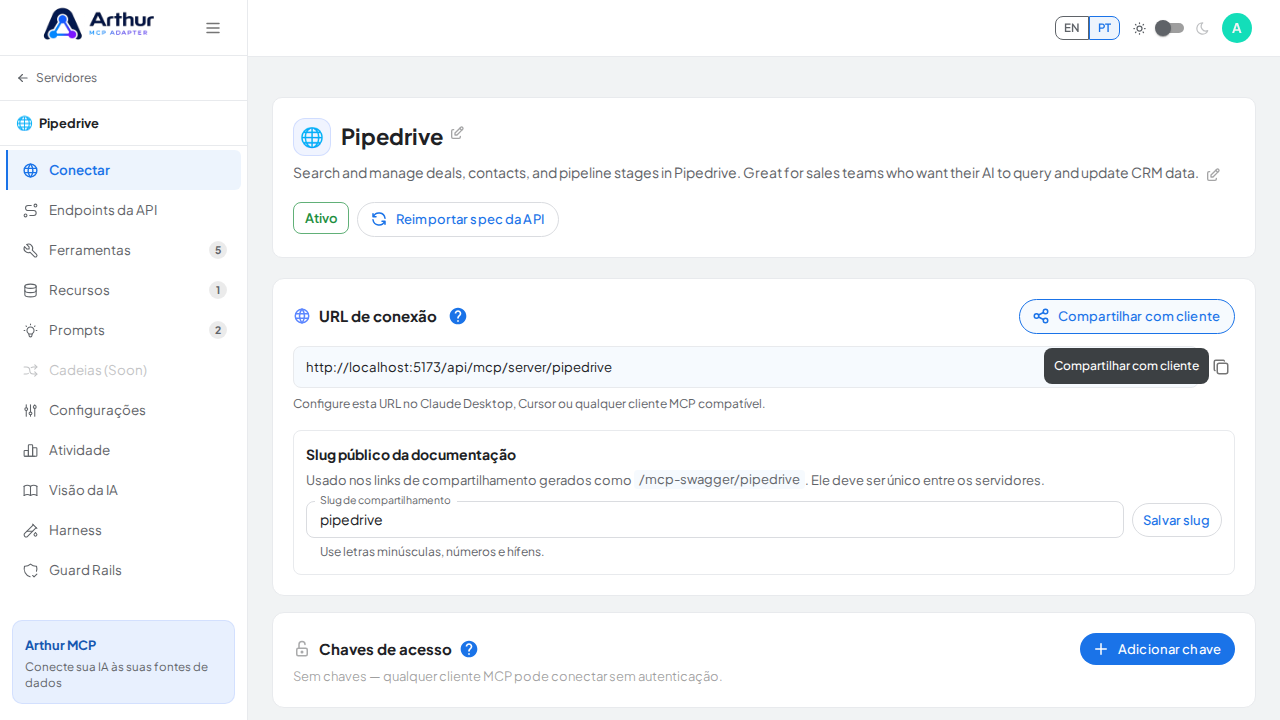Click the Prompts count badge 2
Screen dimensions: 1280x720
218,330
